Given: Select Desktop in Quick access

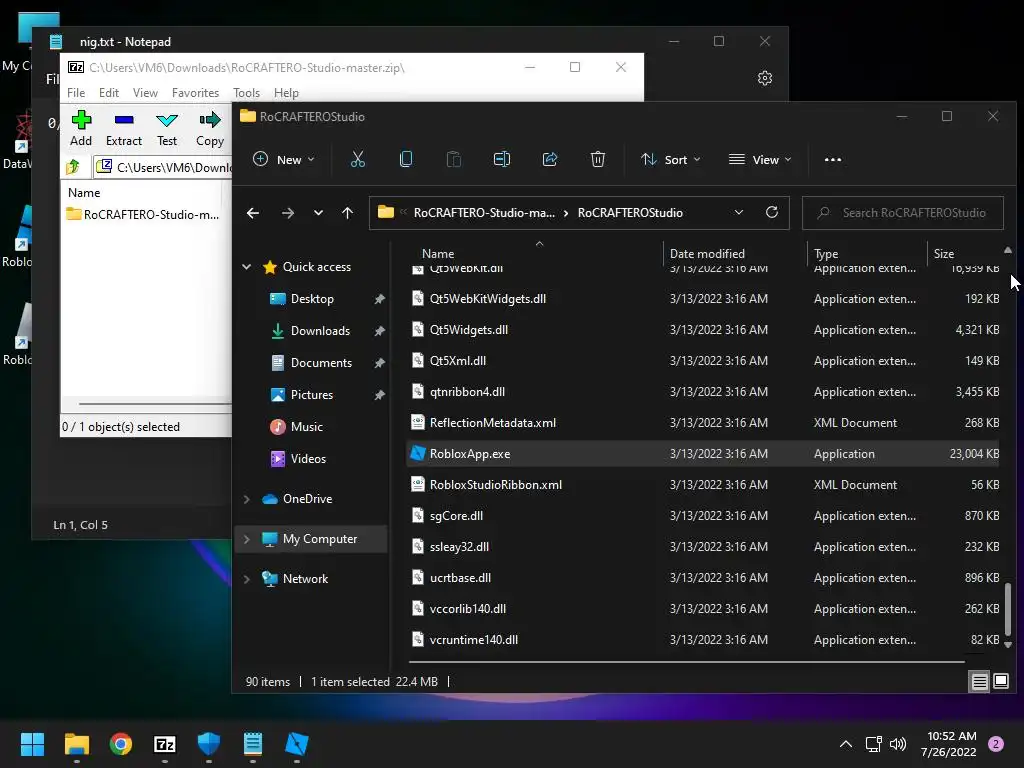Looking at the screenshot, I should pyautogui.click(x=312, y=299).
